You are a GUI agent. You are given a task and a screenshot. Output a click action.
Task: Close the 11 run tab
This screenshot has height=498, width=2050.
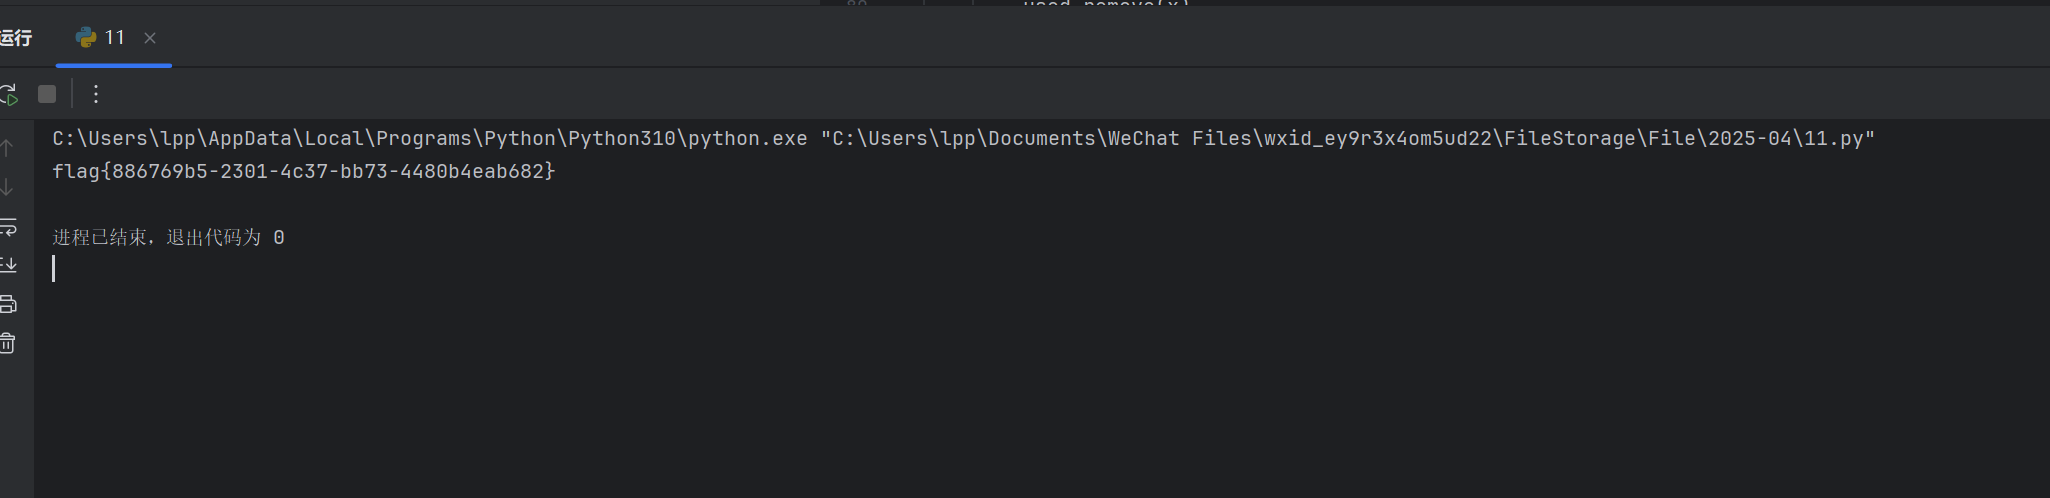click(x=150, y=38)
